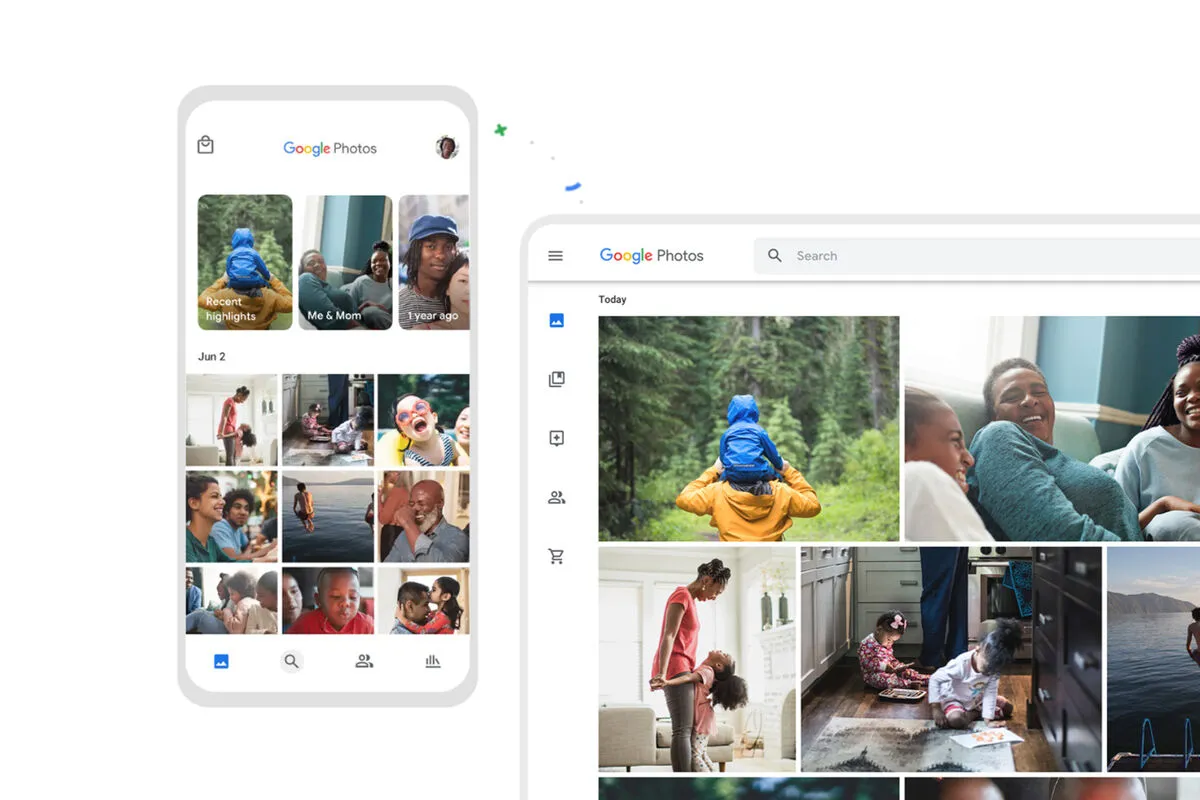The width and height of the screenshot is (1200, 800).
Task: Open the hamburger navigation menu
Action: [x=556, y=255]
